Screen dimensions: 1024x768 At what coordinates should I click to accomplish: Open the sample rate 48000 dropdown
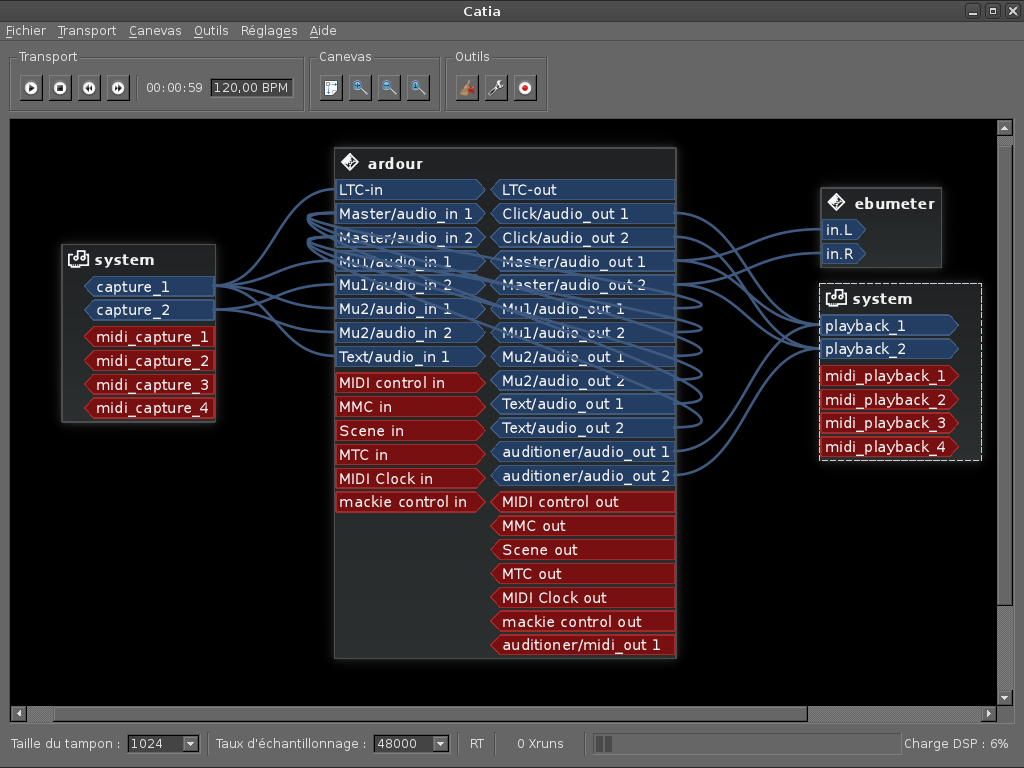(411, 743)
